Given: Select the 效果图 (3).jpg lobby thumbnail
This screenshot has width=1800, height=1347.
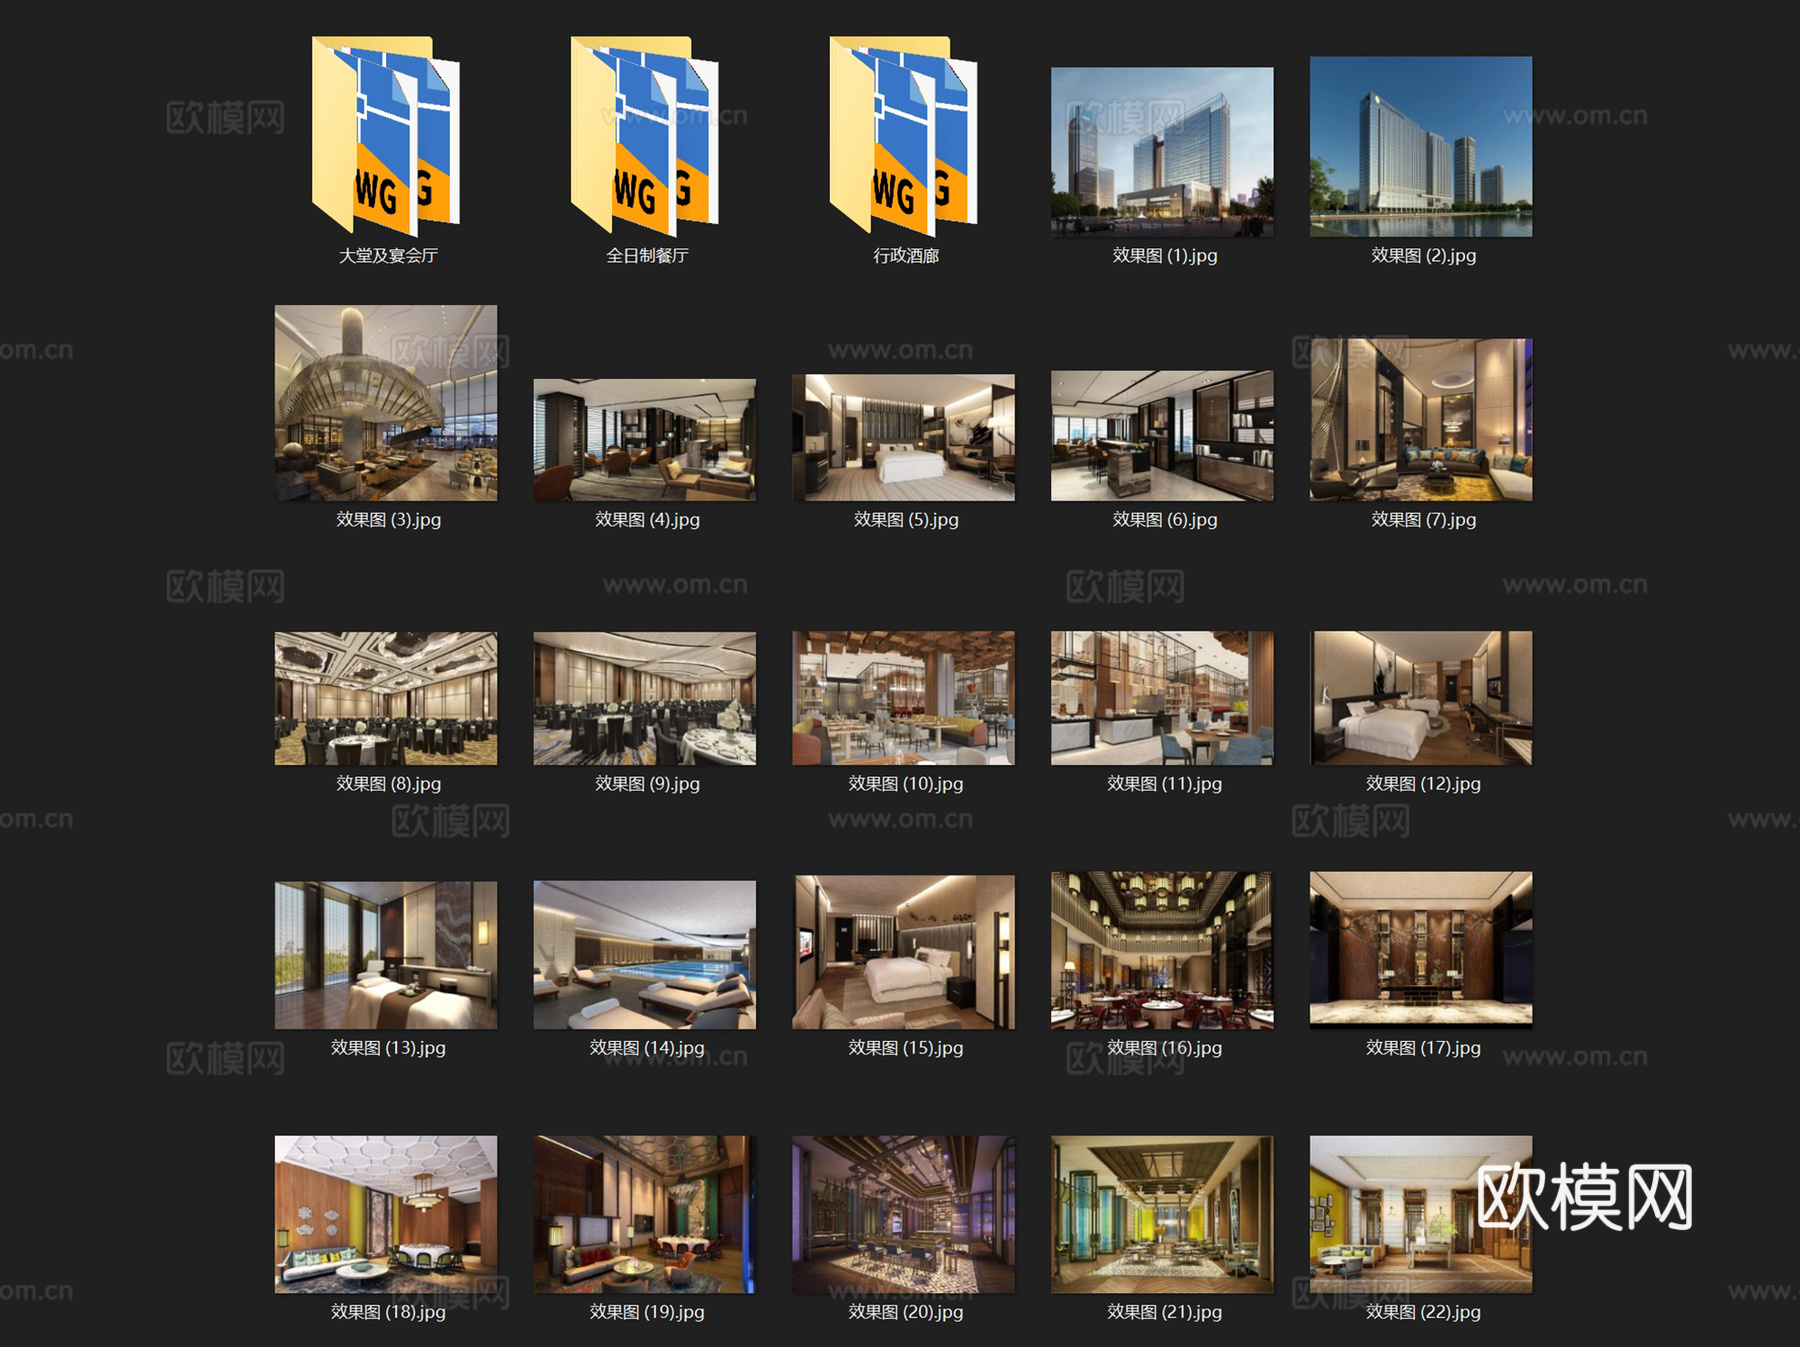Looking at the screenshot, I should 386,403.
